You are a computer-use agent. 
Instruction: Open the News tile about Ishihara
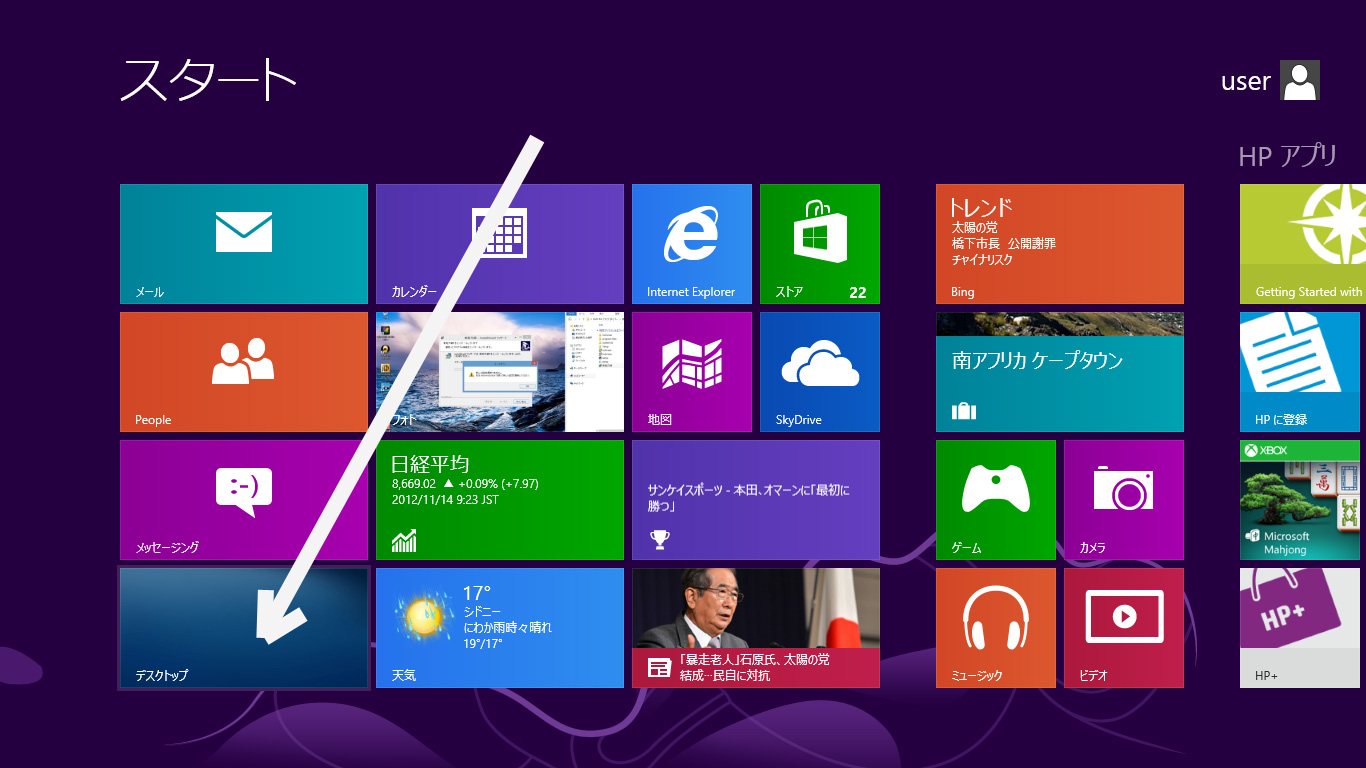756,628
